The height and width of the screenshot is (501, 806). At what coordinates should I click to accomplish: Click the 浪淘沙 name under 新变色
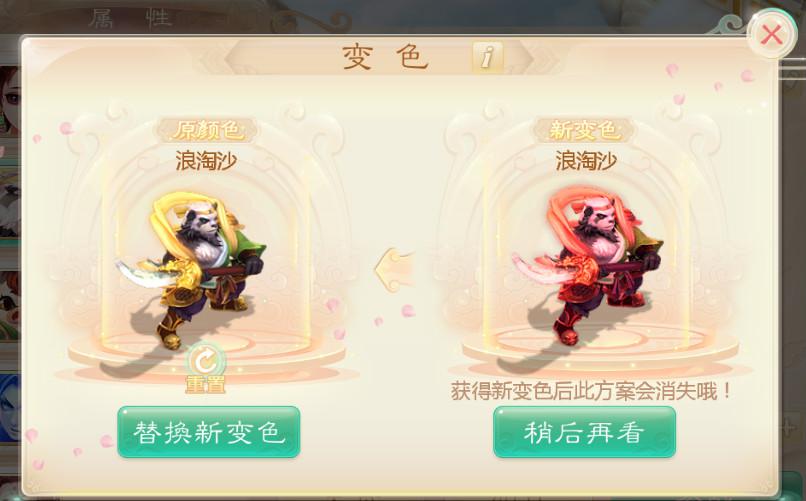click(586, 161)
